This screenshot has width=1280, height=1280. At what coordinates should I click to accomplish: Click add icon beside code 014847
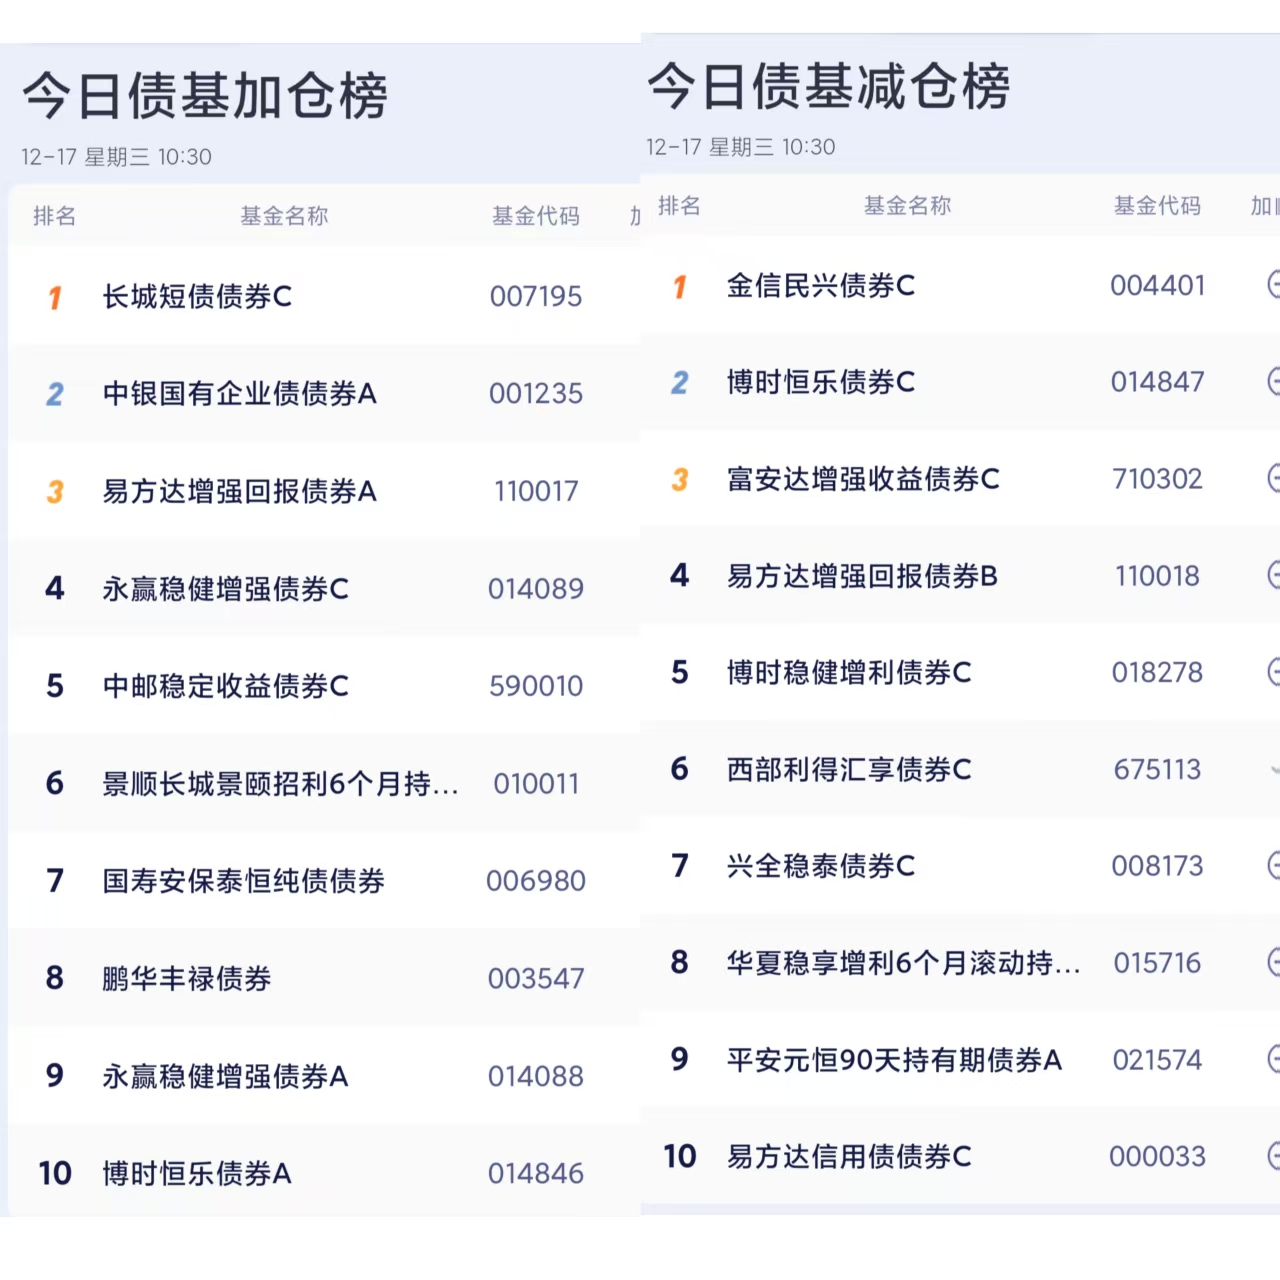1273,381
